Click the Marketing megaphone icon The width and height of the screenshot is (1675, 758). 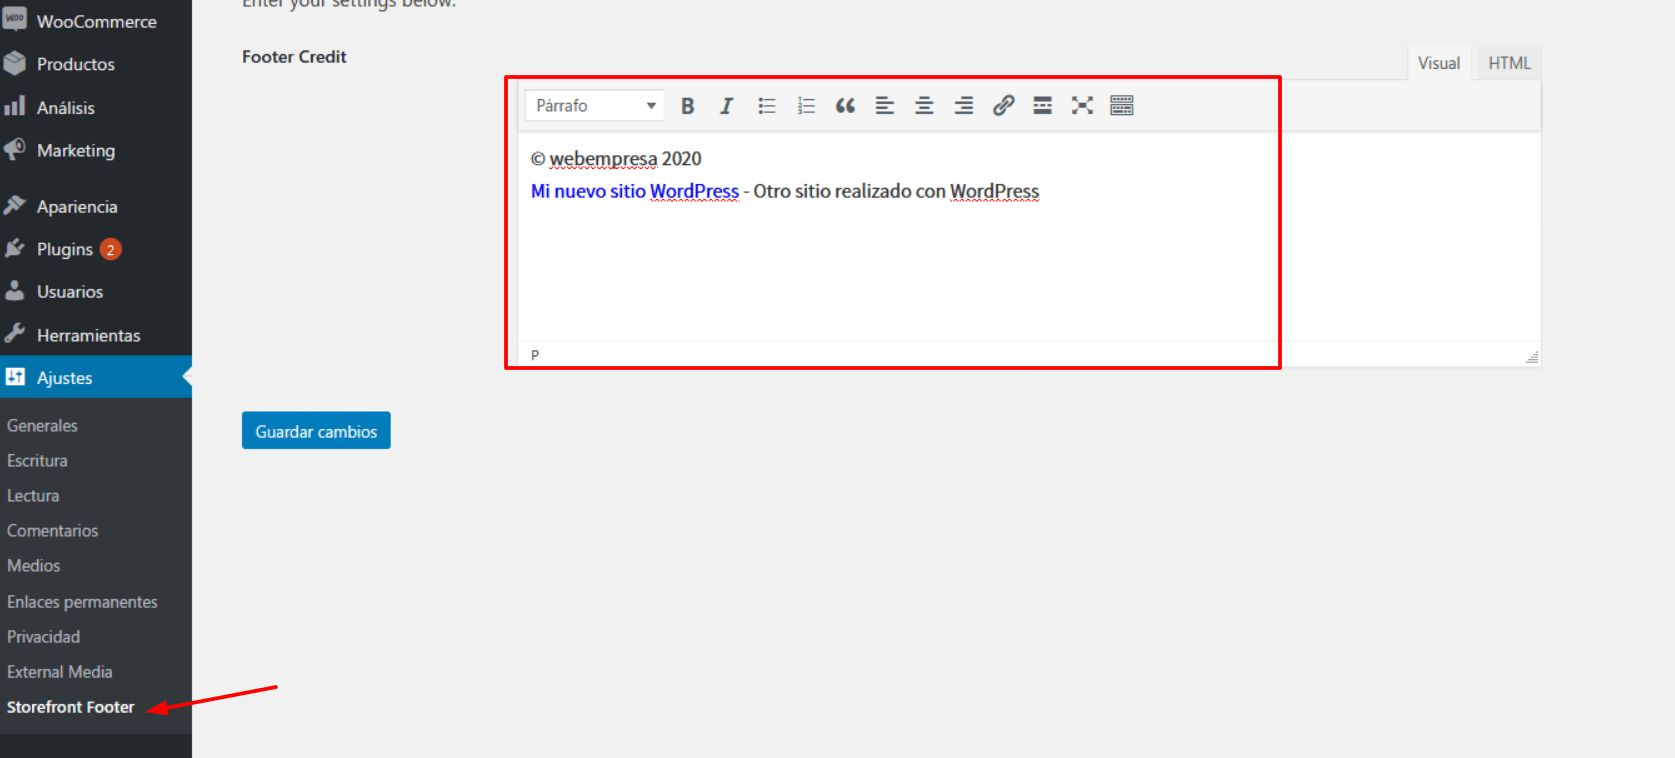(x=14, y=149)
